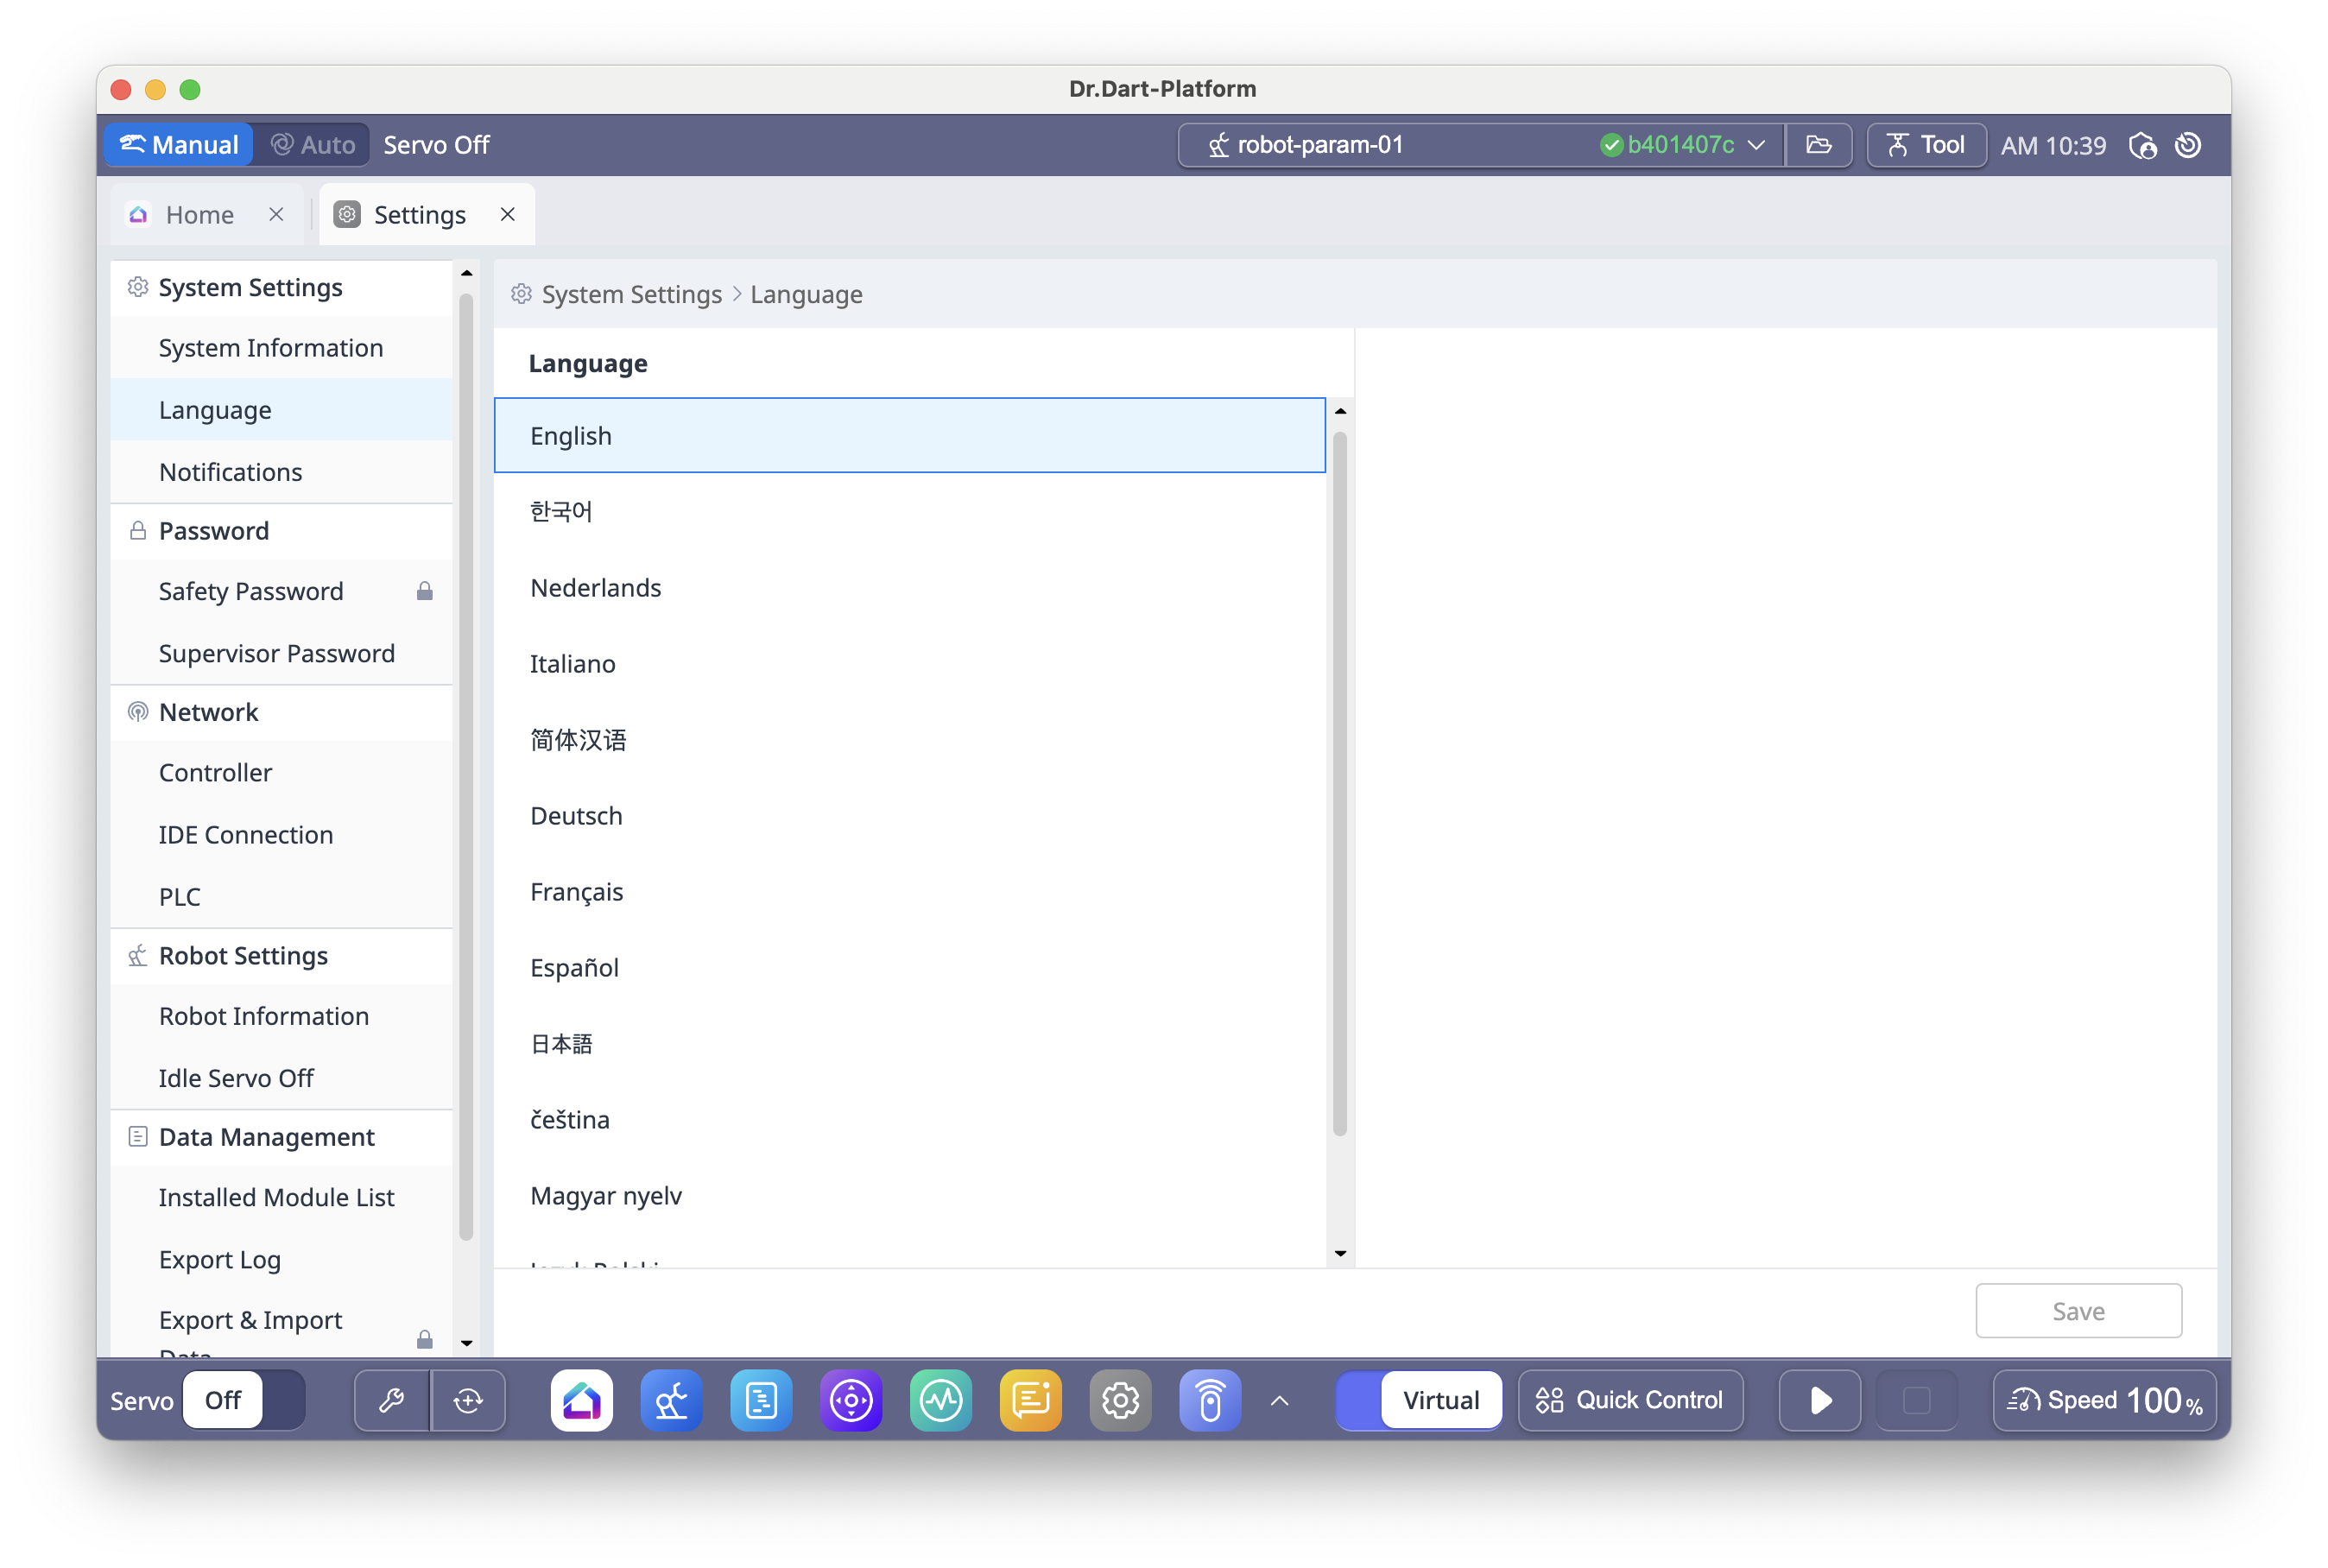Open the remote control dock icon
This screenshot has height=1568, width=2328.
tap(1210, 1399)
